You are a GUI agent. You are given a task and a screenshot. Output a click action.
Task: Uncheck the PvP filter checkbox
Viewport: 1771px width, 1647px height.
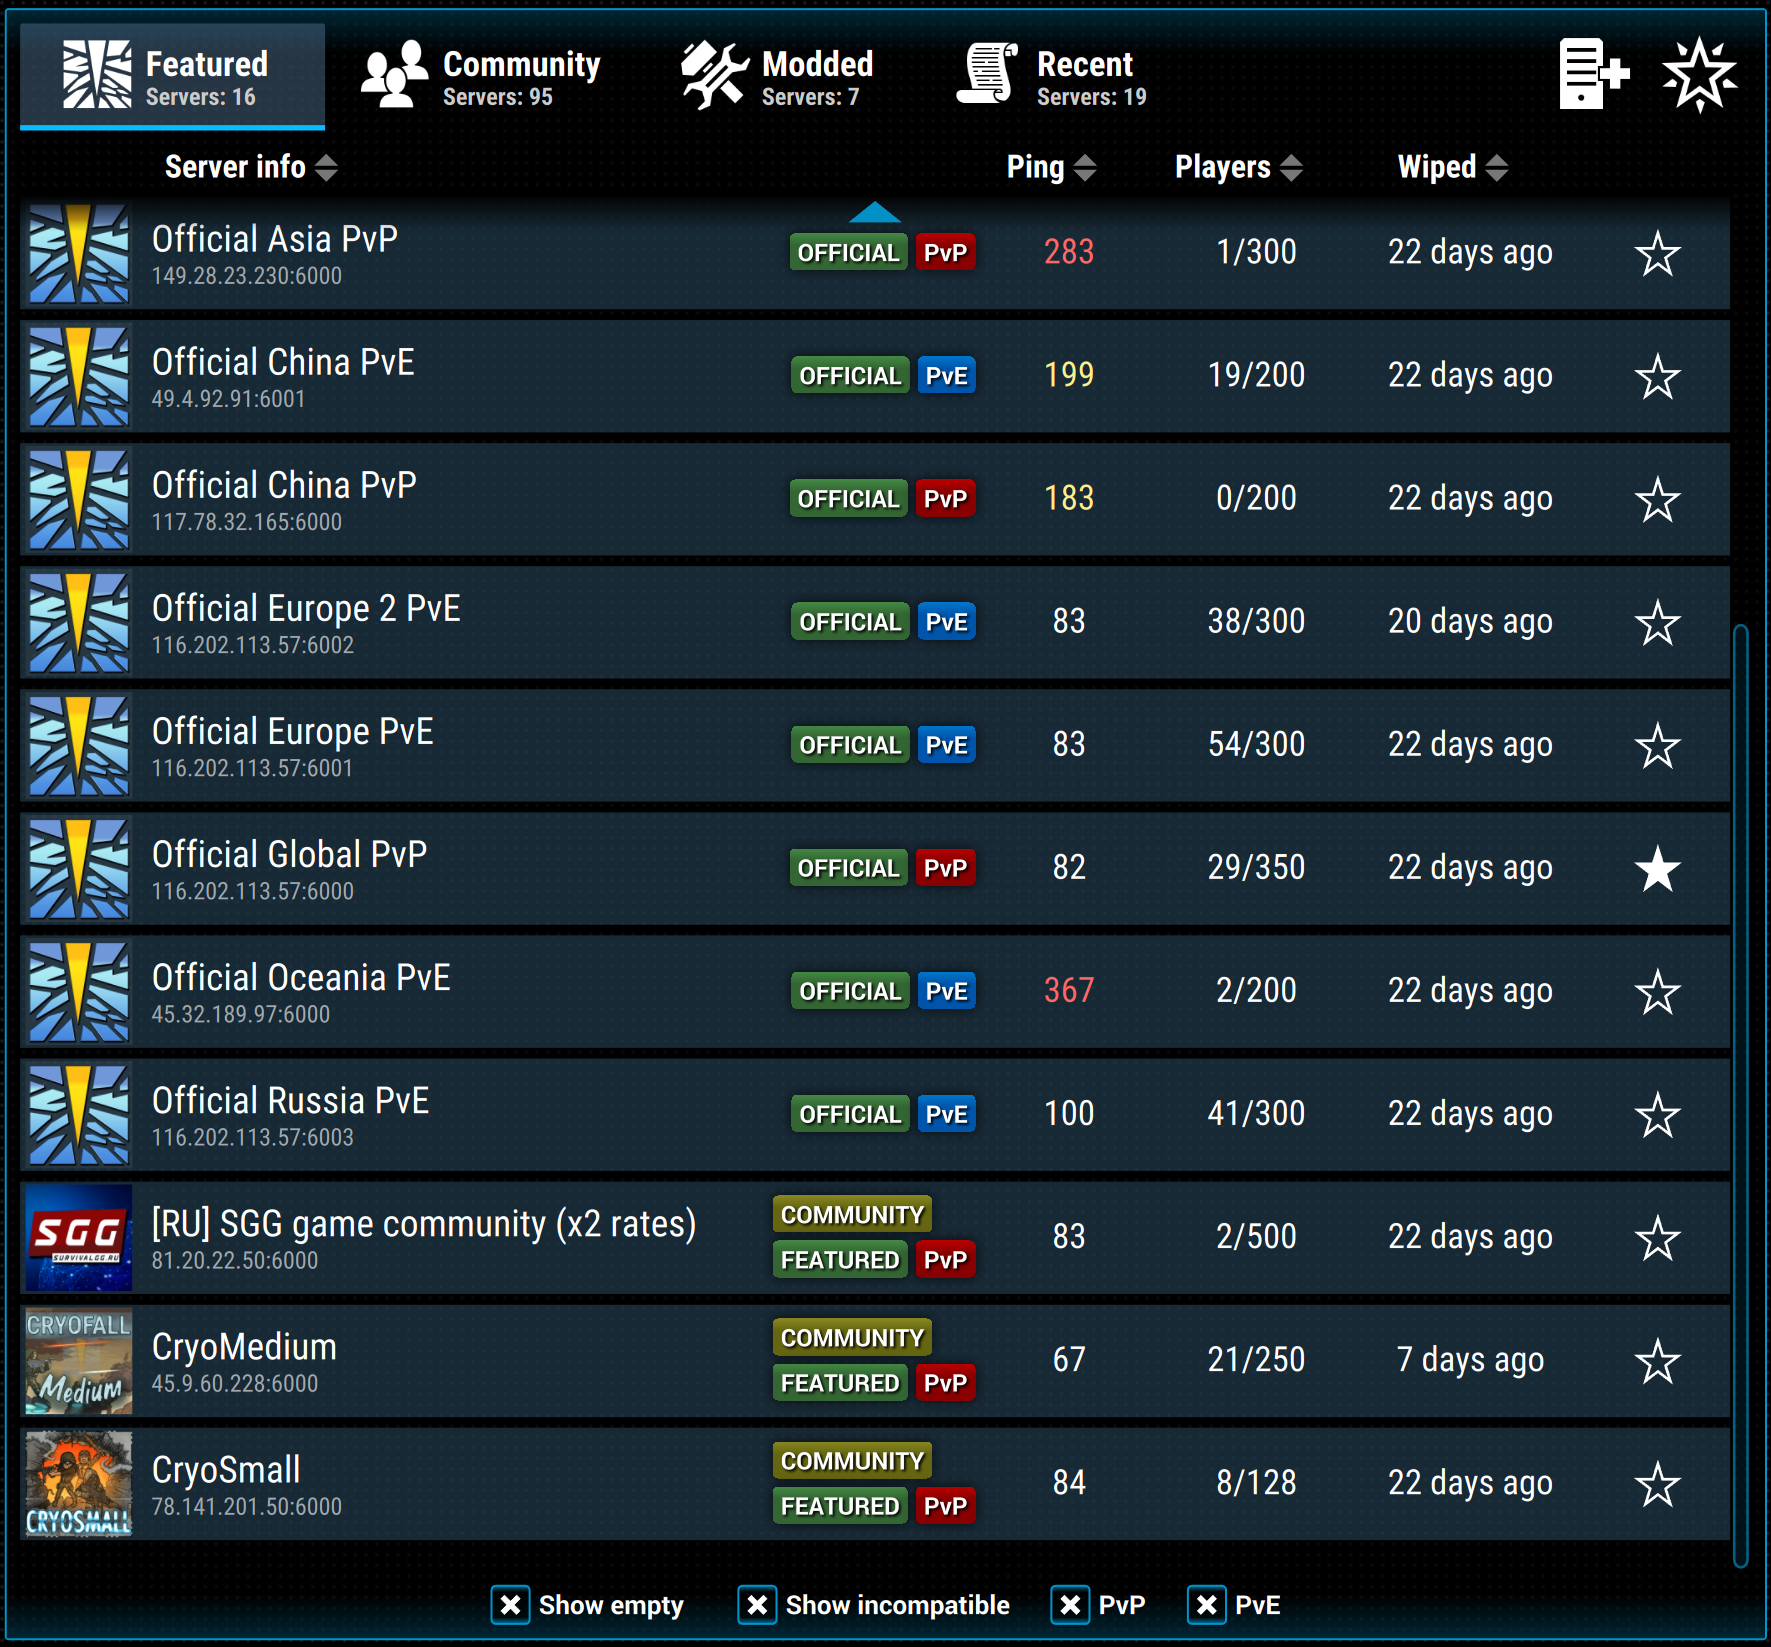tap(1070, 1605)
